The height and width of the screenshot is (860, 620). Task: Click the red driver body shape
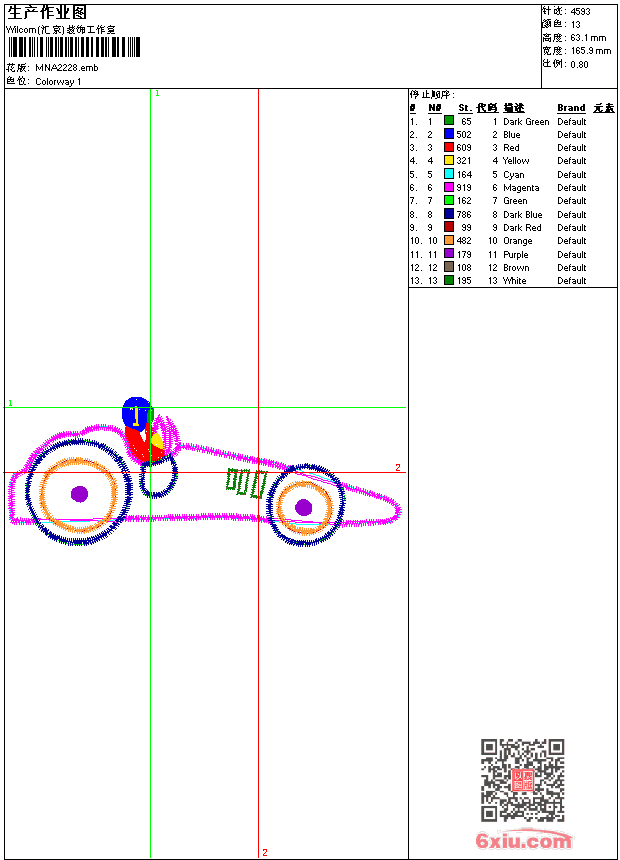(142, 445)
